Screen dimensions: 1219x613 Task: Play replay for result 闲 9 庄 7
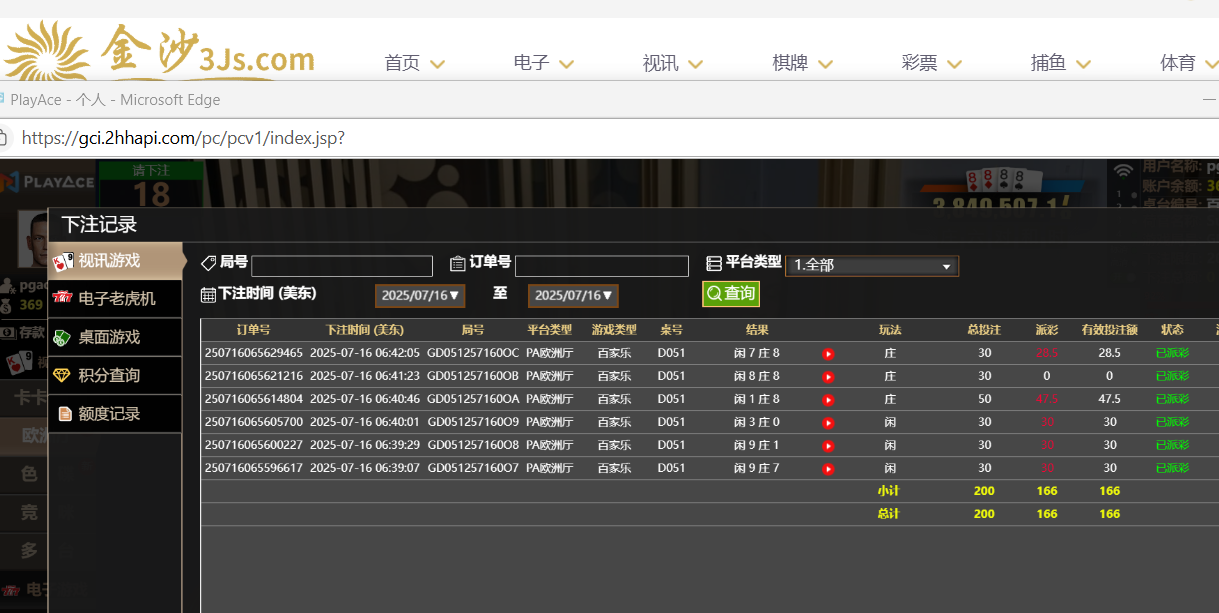[828, 469]
